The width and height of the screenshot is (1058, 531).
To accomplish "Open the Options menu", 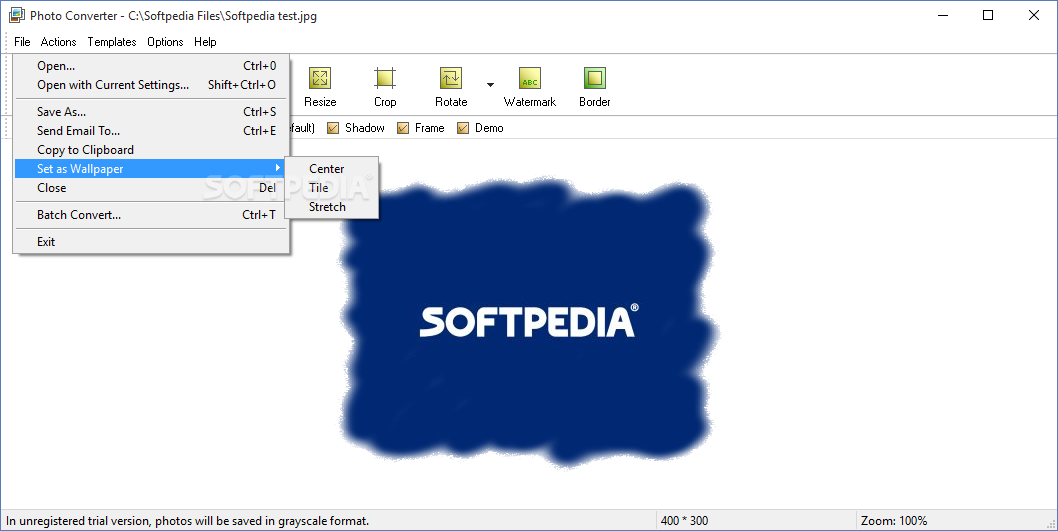I will click(165, 42).
